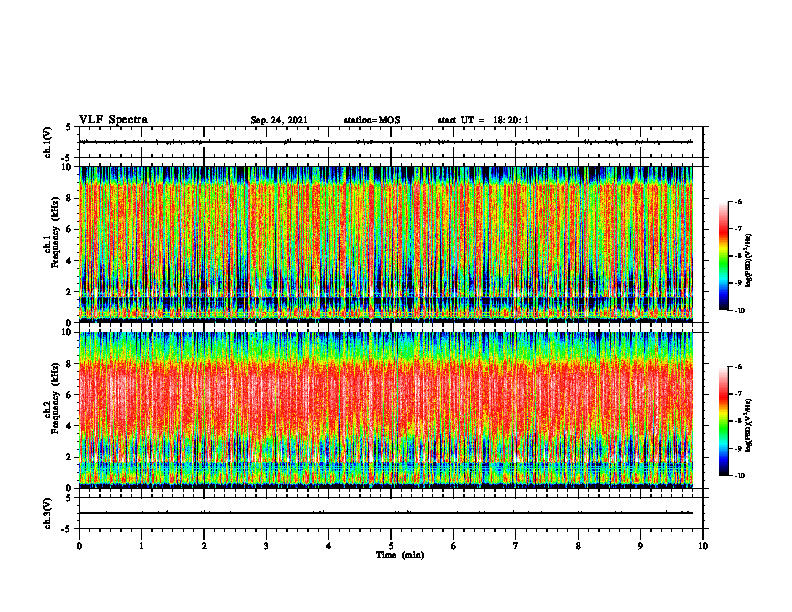Click the ch.1(V) waveform trace panel
The image size is (792, 612).
[x=391, y=142]
